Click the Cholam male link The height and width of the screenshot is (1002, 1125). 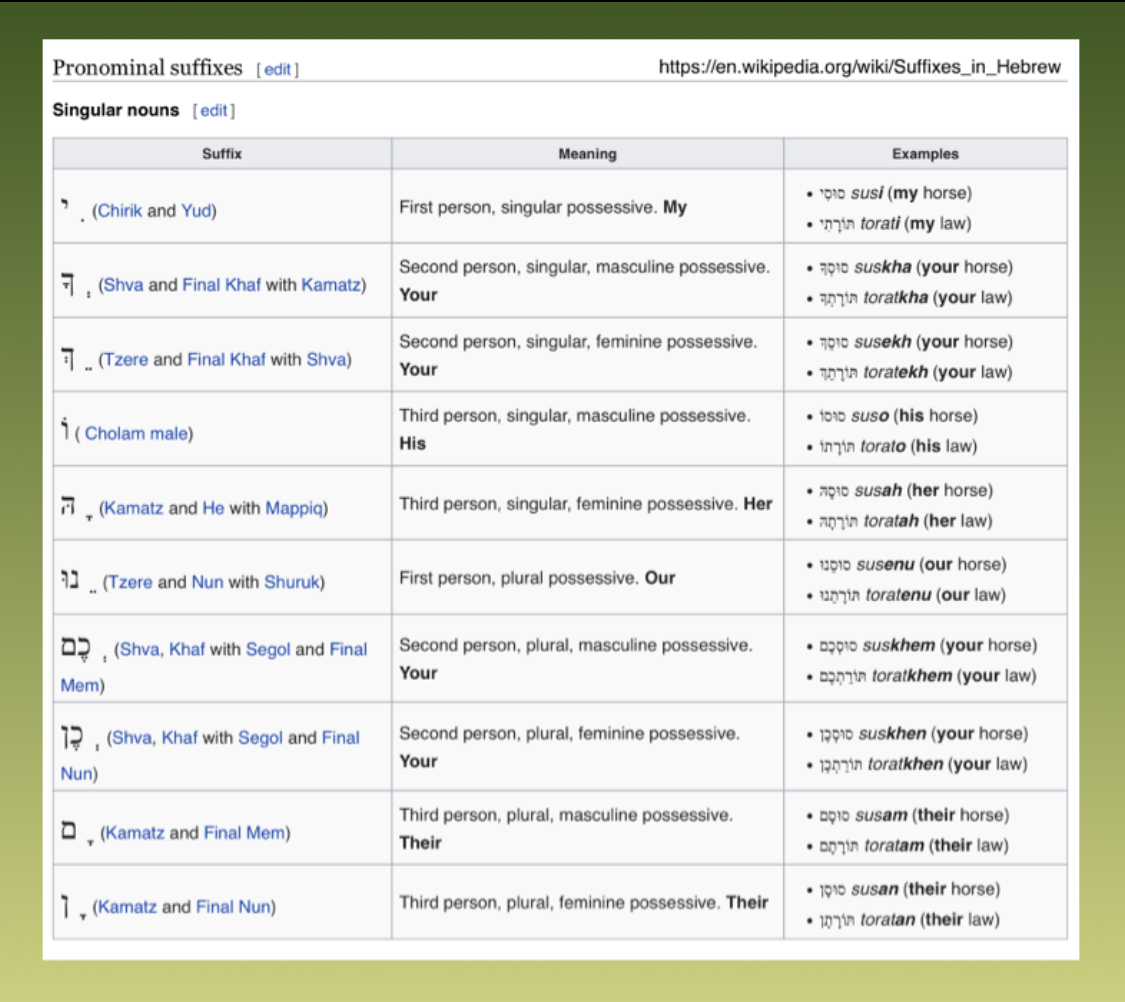click(x=137, y=434)
